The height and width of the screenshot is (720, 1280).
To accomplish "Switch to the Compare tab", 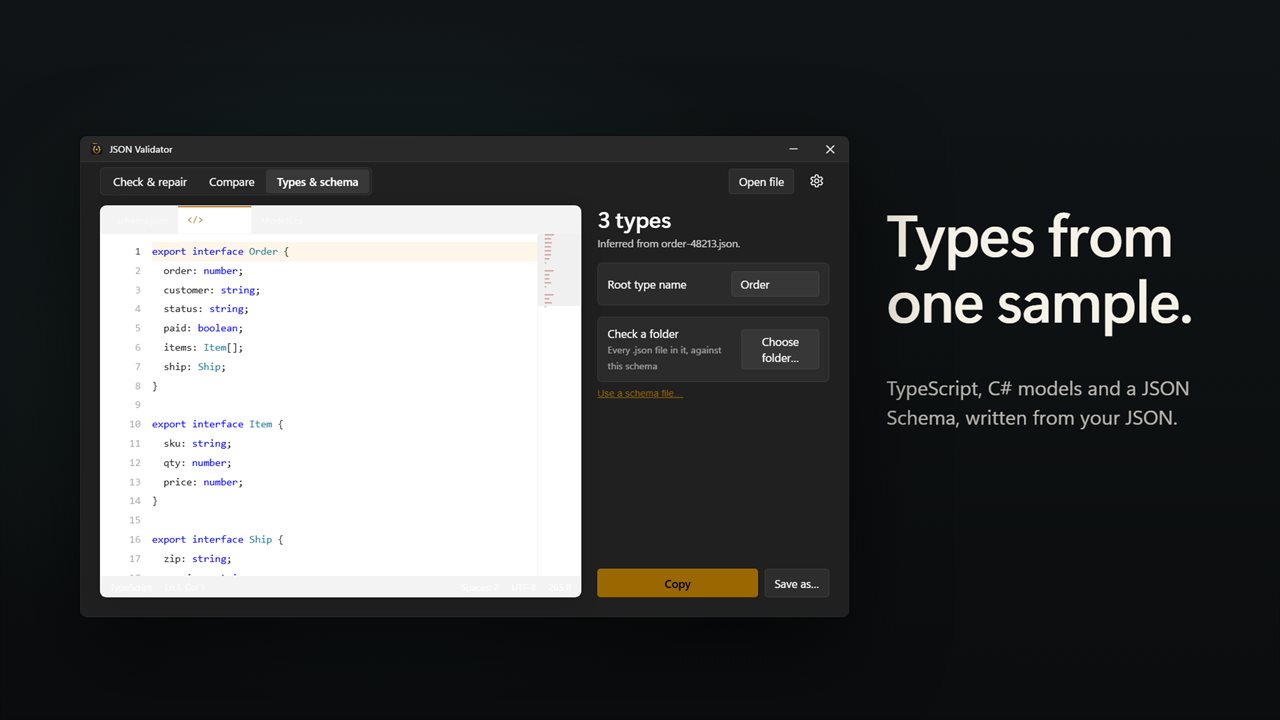I will pyautogui.click(x=232, y=182).
